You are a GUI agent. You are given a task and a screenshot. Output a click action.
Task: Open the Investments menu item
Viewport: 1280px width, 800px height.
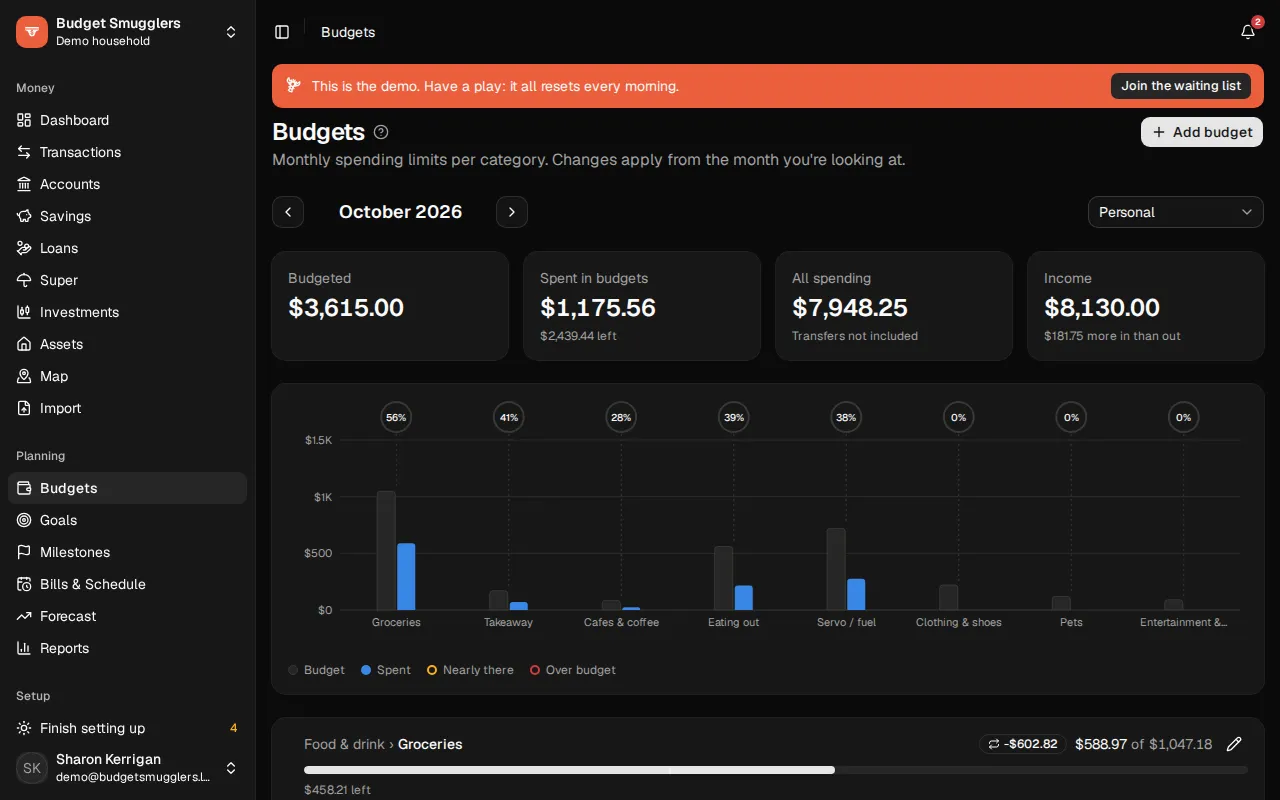[127, 312]
